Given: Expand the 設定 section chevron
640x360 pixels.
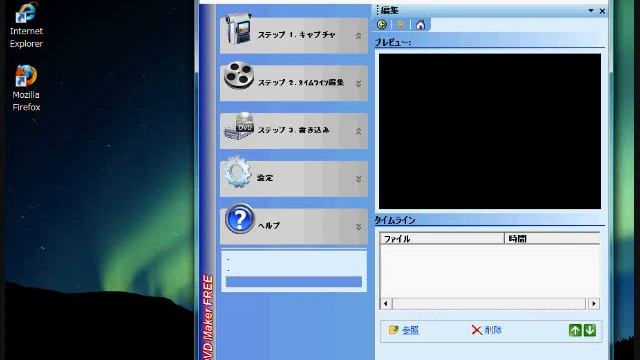Looking at the screenshot, I should (x=358, y=179).
